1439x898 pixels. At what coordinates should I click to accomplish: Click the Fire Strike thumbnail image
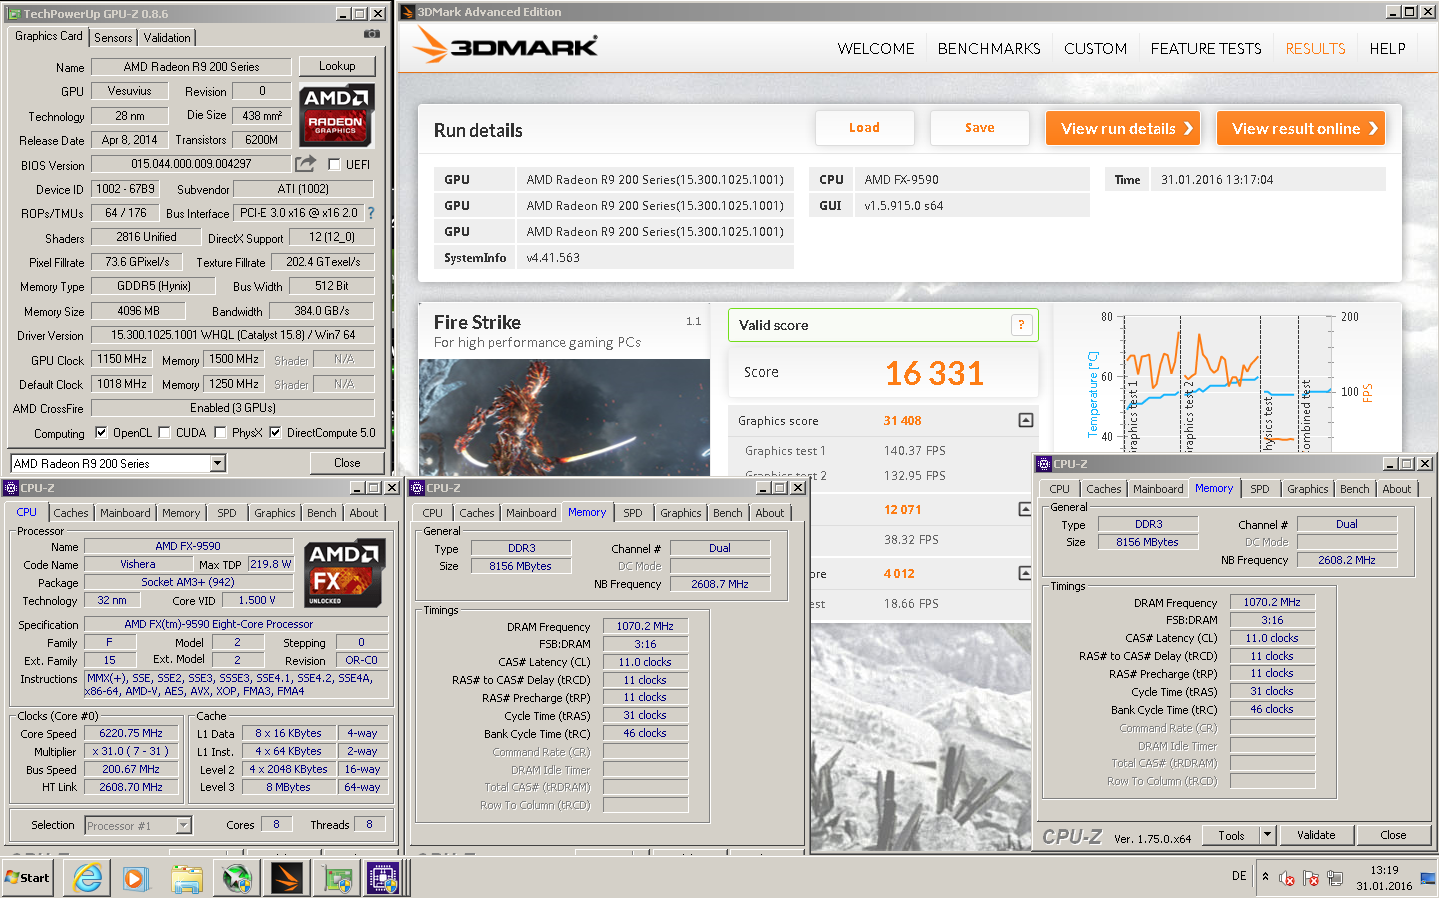pyautogui.click(x=564, y=417)
